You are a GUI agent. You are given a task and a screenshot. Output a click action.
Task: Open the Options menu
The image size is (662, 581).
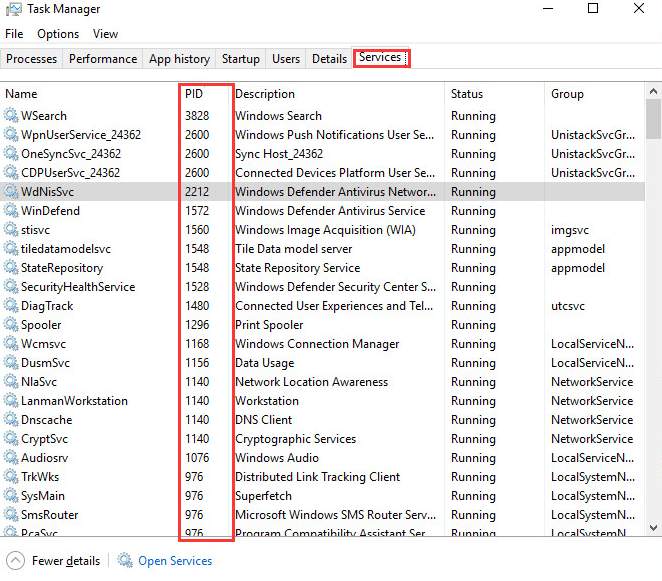(x=58, y=34)
